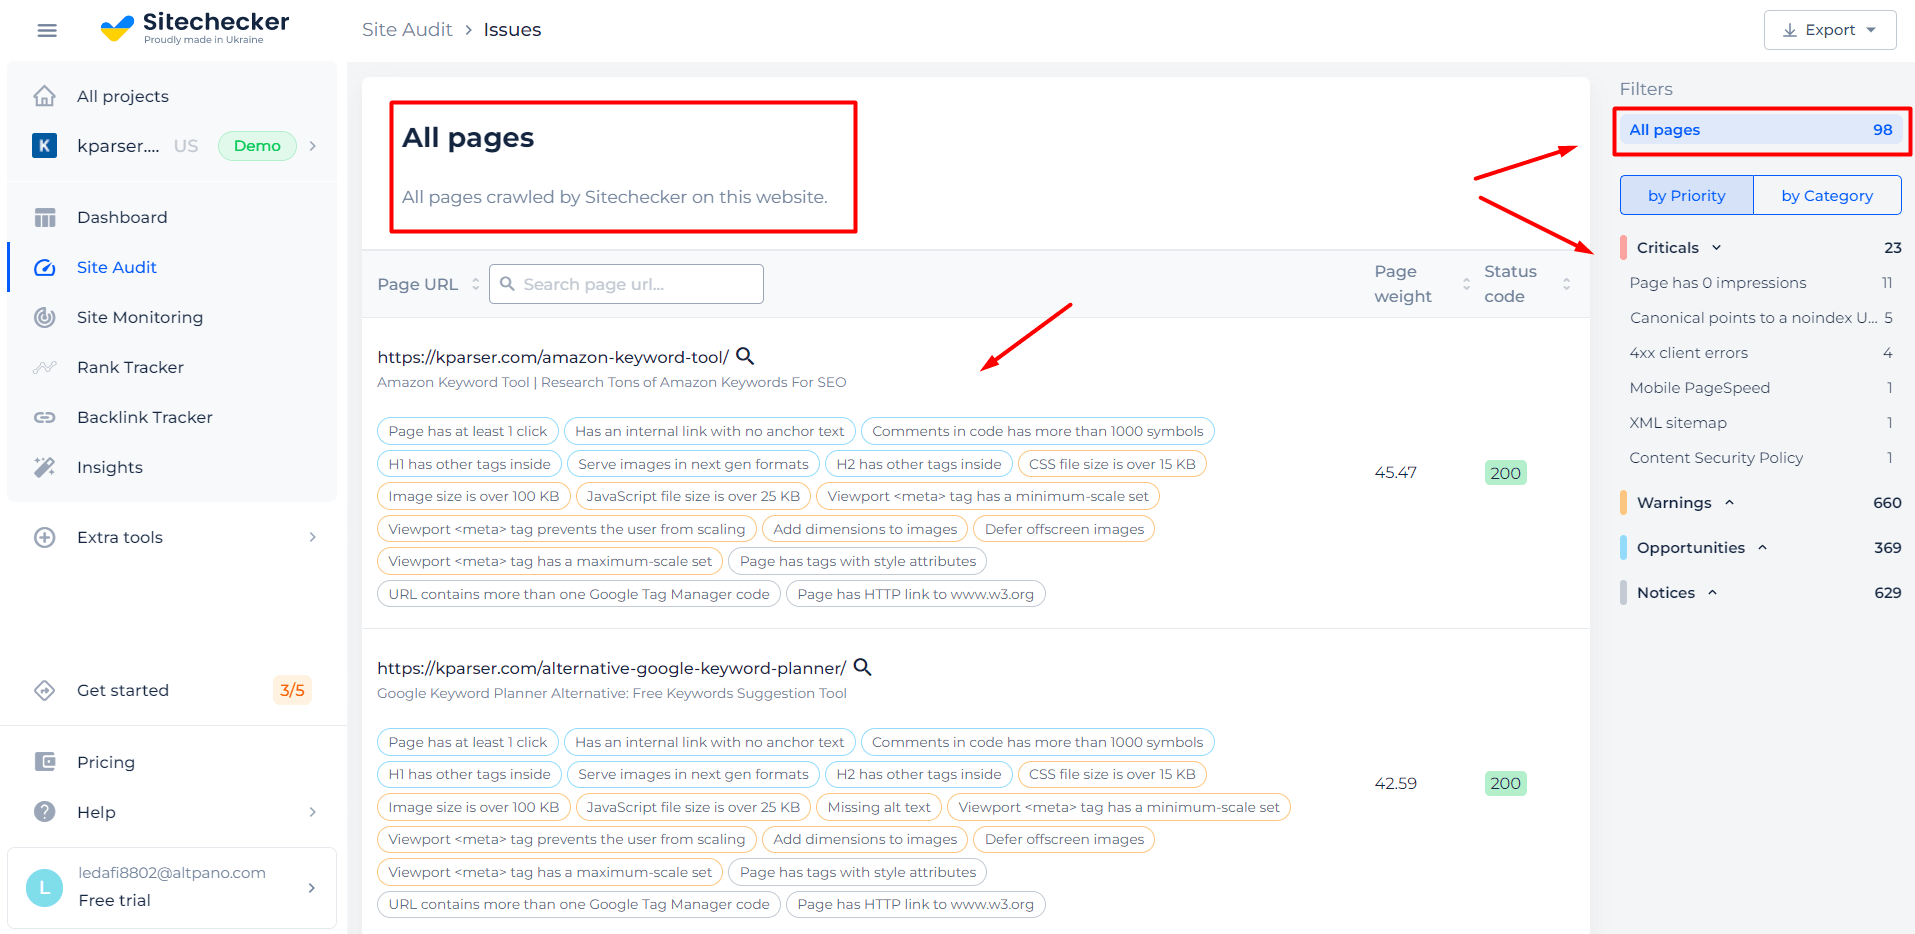Click magnifier icon next to alternative-google-keyword-planner URL

click(862, 667)
